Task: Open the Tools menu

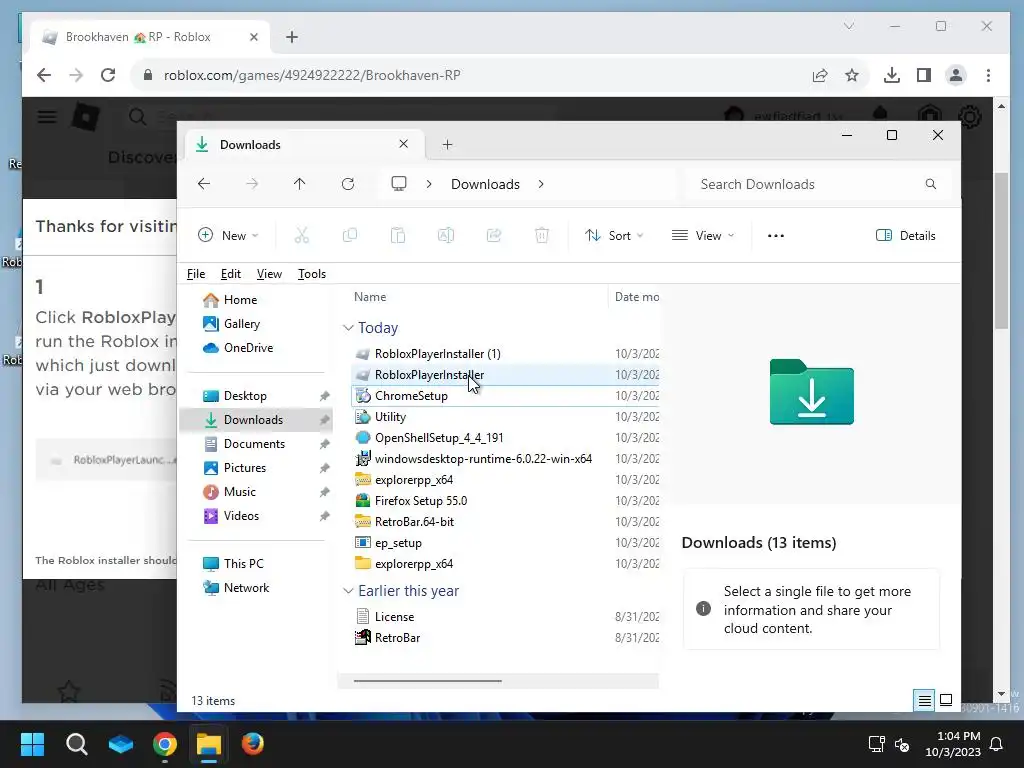Action: [312, 274]
